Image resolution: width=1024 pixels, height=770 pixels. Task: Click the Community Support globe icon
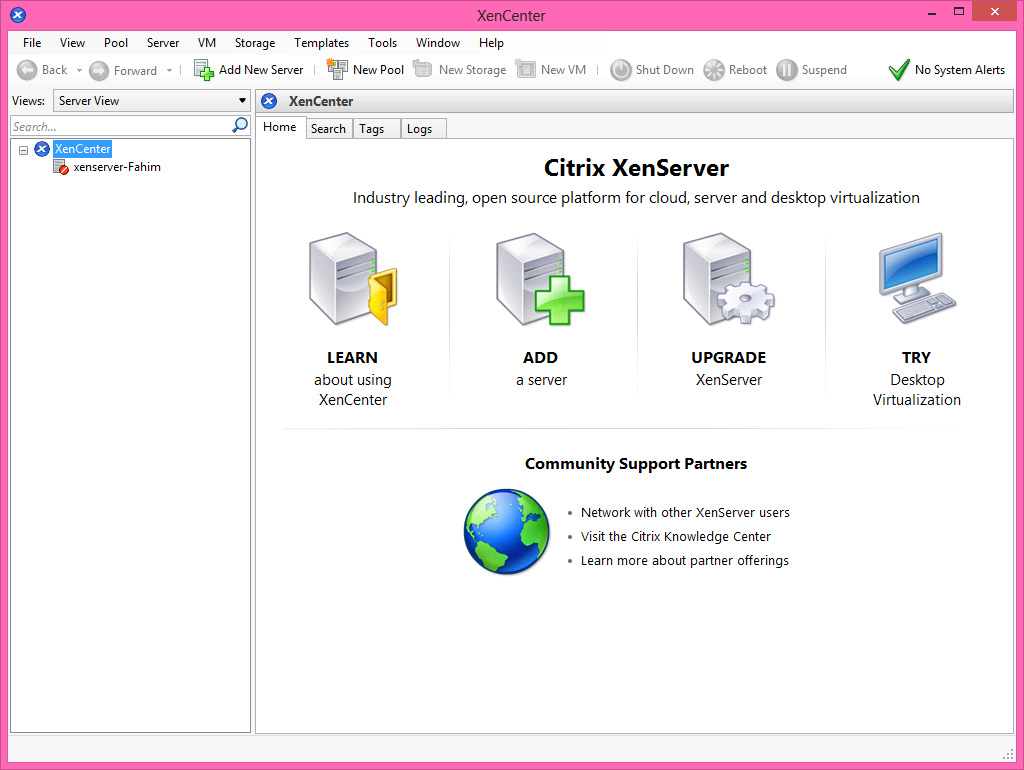click(507, 532)
